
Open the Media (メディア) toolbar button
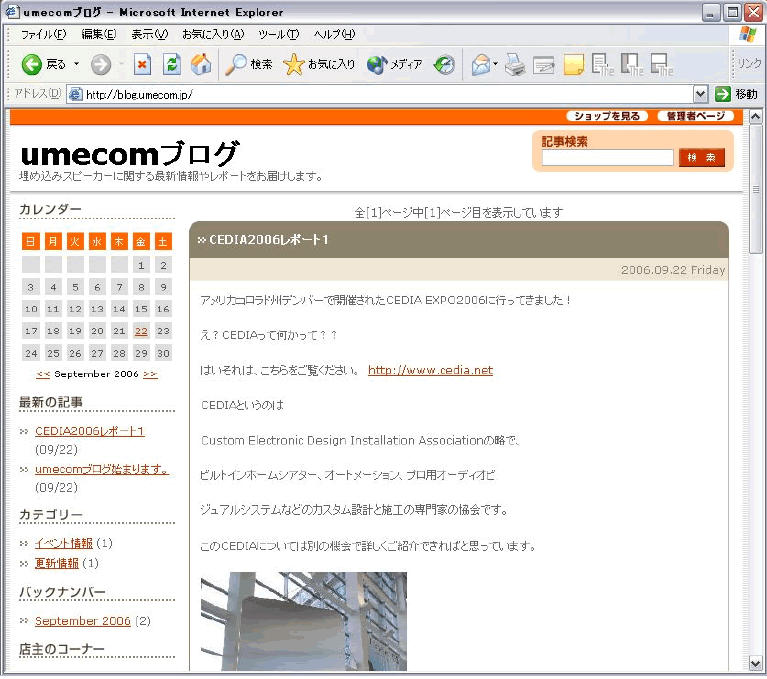coord(394,65)
